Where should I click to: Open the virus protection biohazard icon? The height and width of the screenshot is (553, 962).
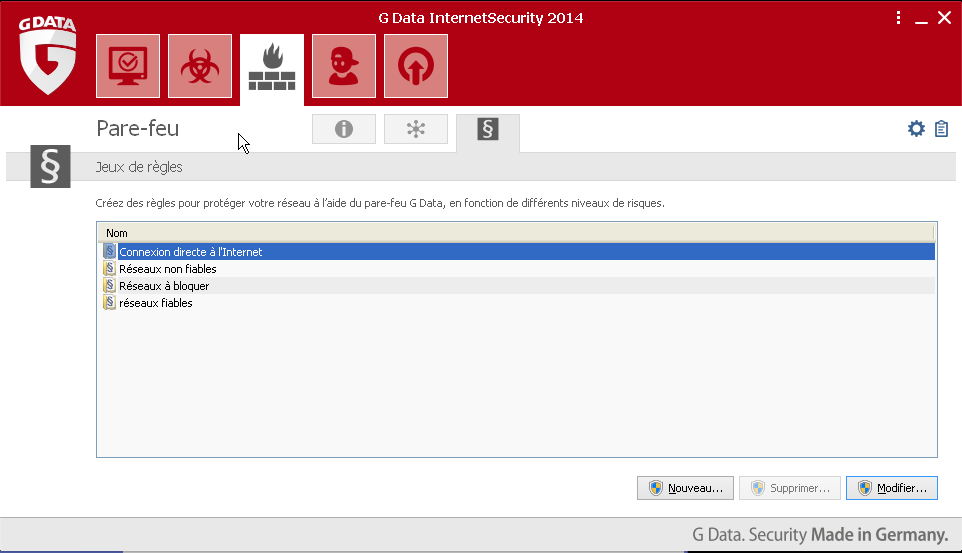click(200, 66)
